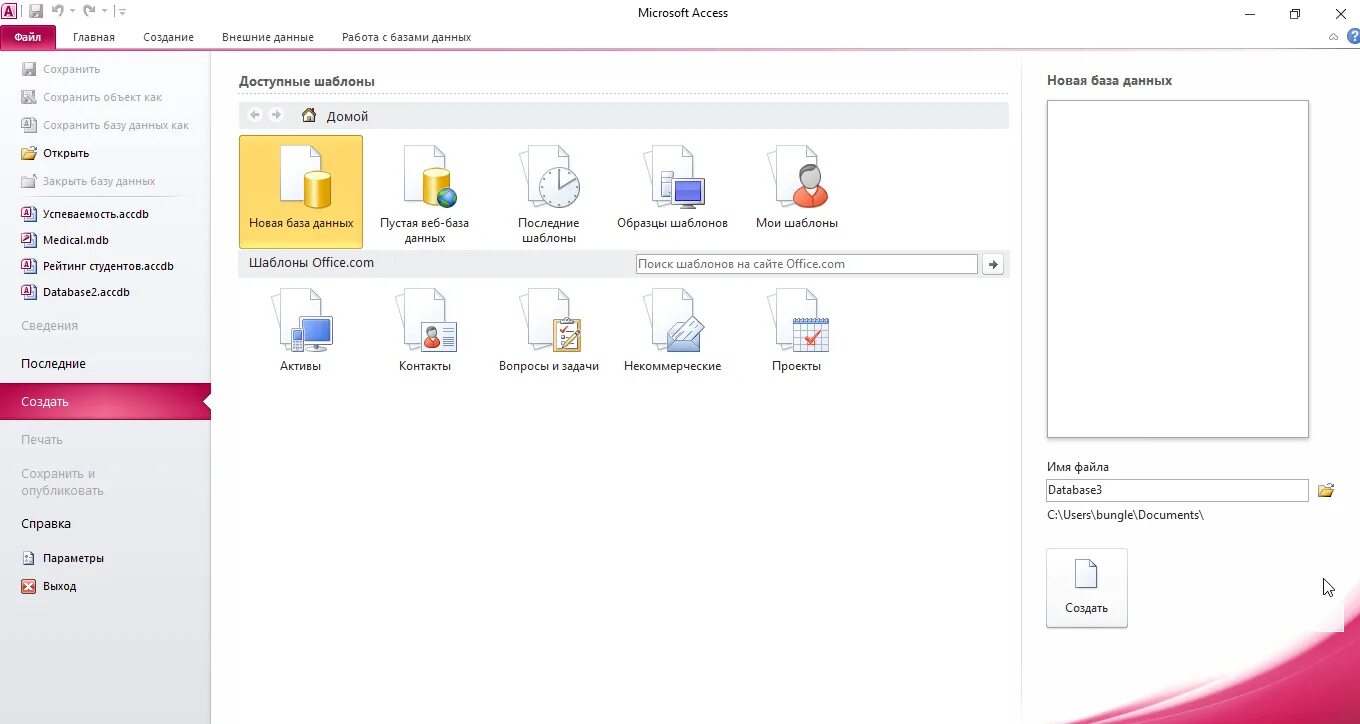Image resolution: width=1360 pixels, height=724 pixels.
Task: Choose the Пустая веб-база данных template
Action: 424,195
